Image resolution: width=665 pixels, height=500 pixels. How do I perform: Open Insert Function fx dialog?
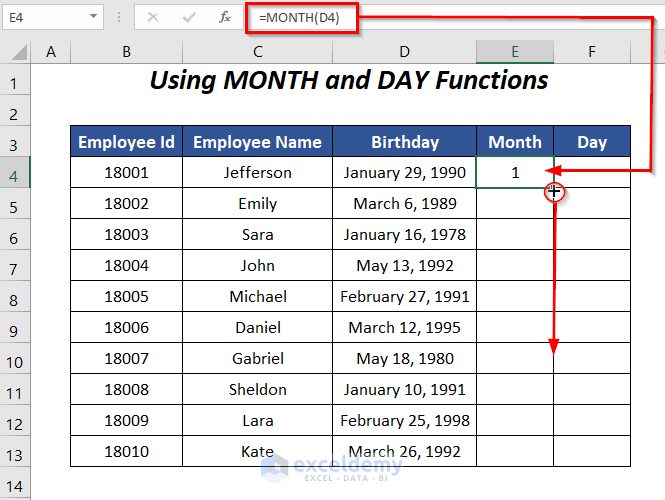(x=225, y=17)
